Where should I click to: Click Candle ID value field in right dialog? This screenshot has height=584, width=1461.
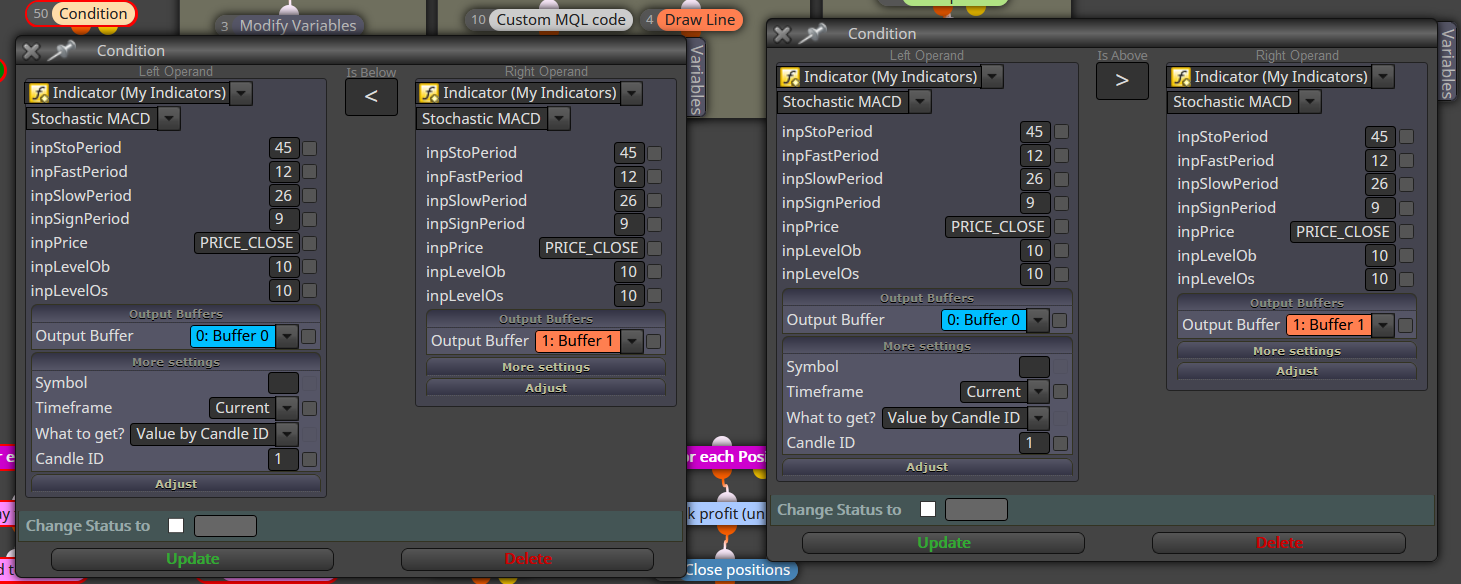click(x=1034, y=443)
